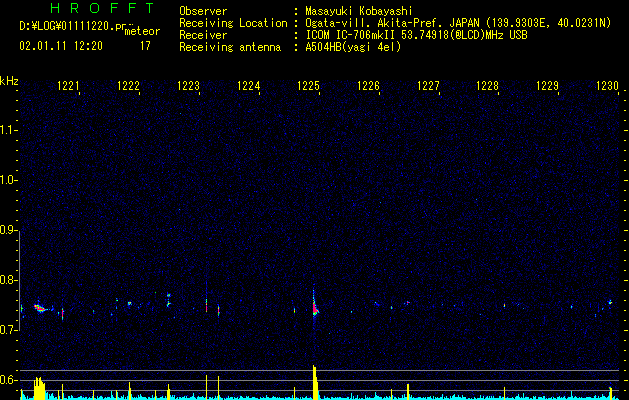Click observer name Masayuki Kobayashi

click(359, 11)
